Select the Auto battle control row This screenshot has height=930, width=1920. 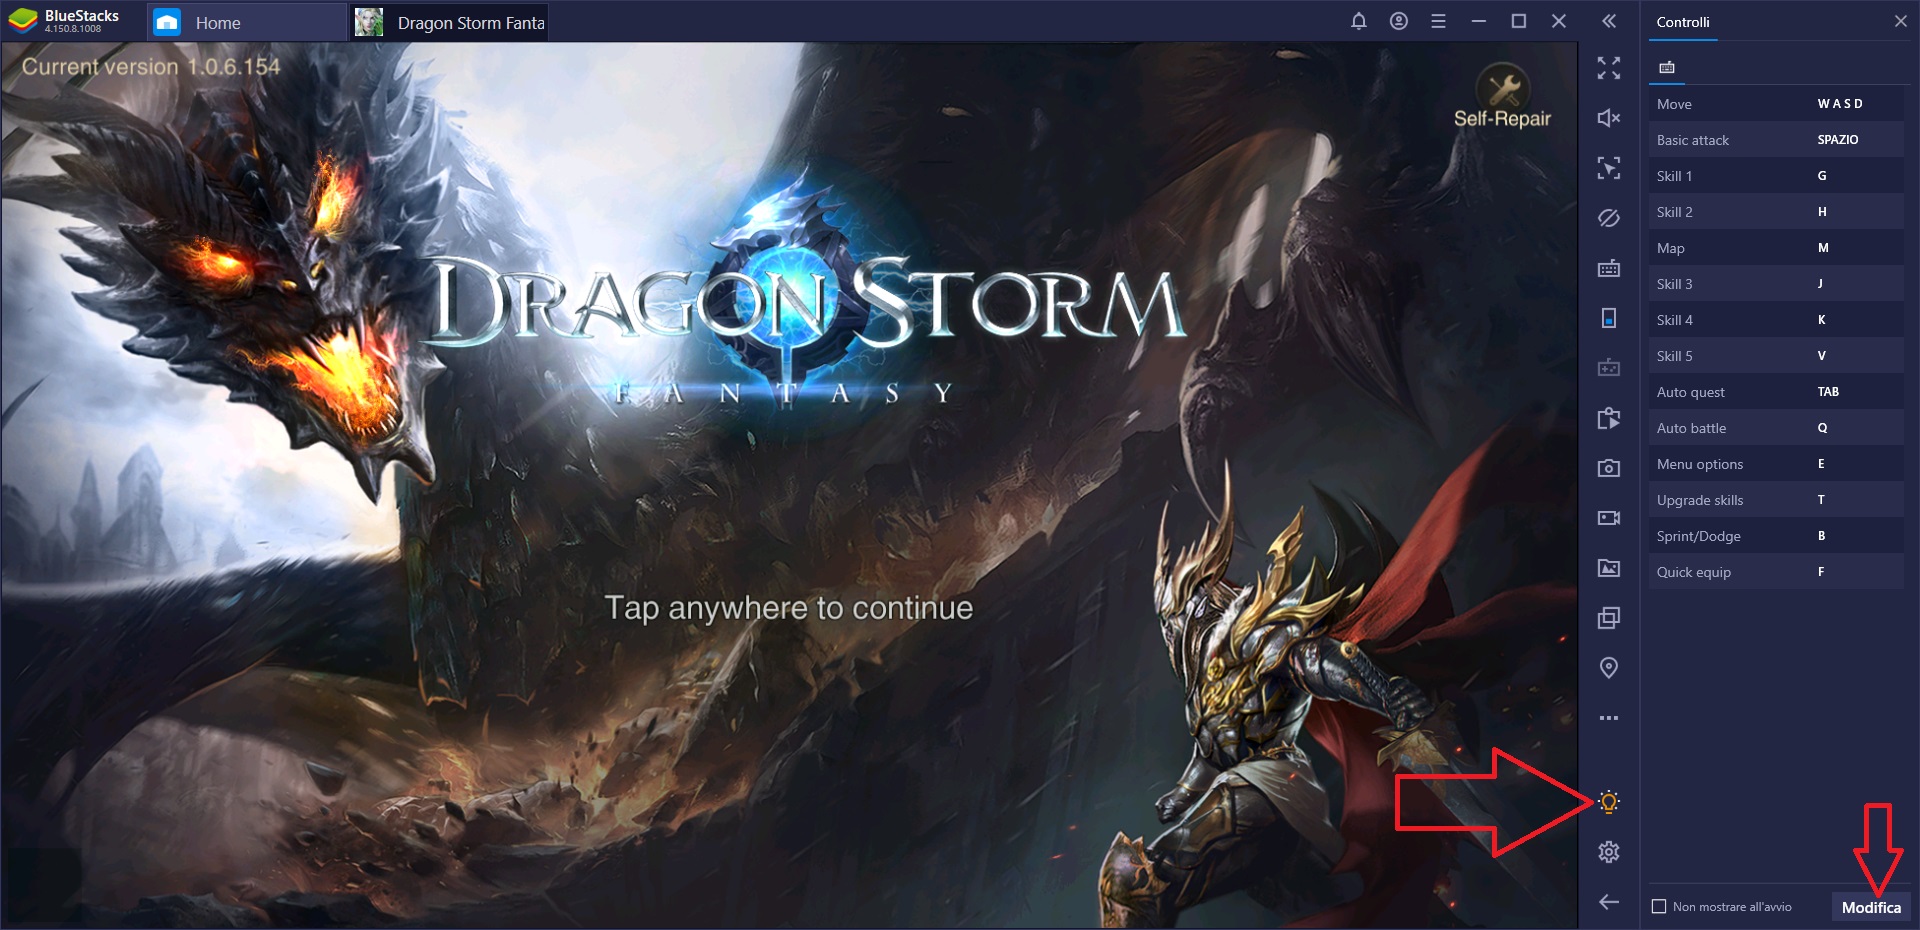point(1776,428)
